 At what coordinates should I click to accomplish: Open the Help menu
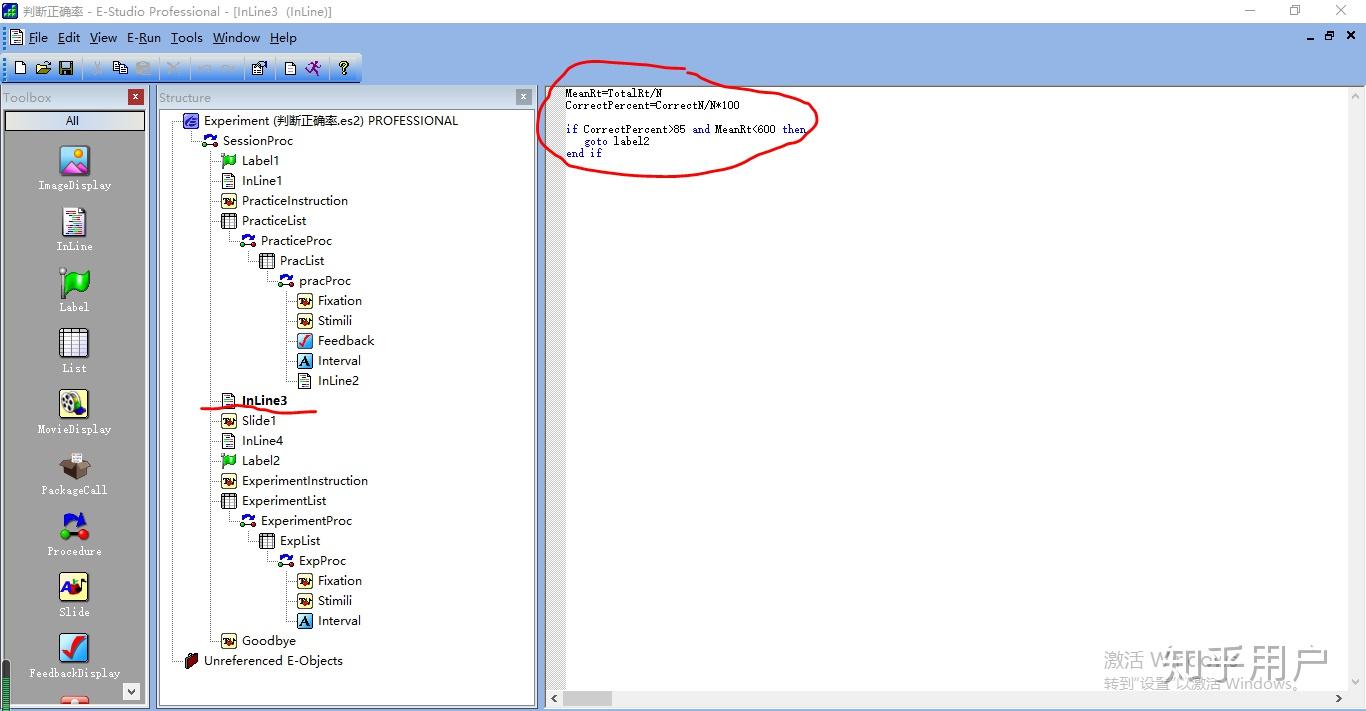(x=283, y=38)
